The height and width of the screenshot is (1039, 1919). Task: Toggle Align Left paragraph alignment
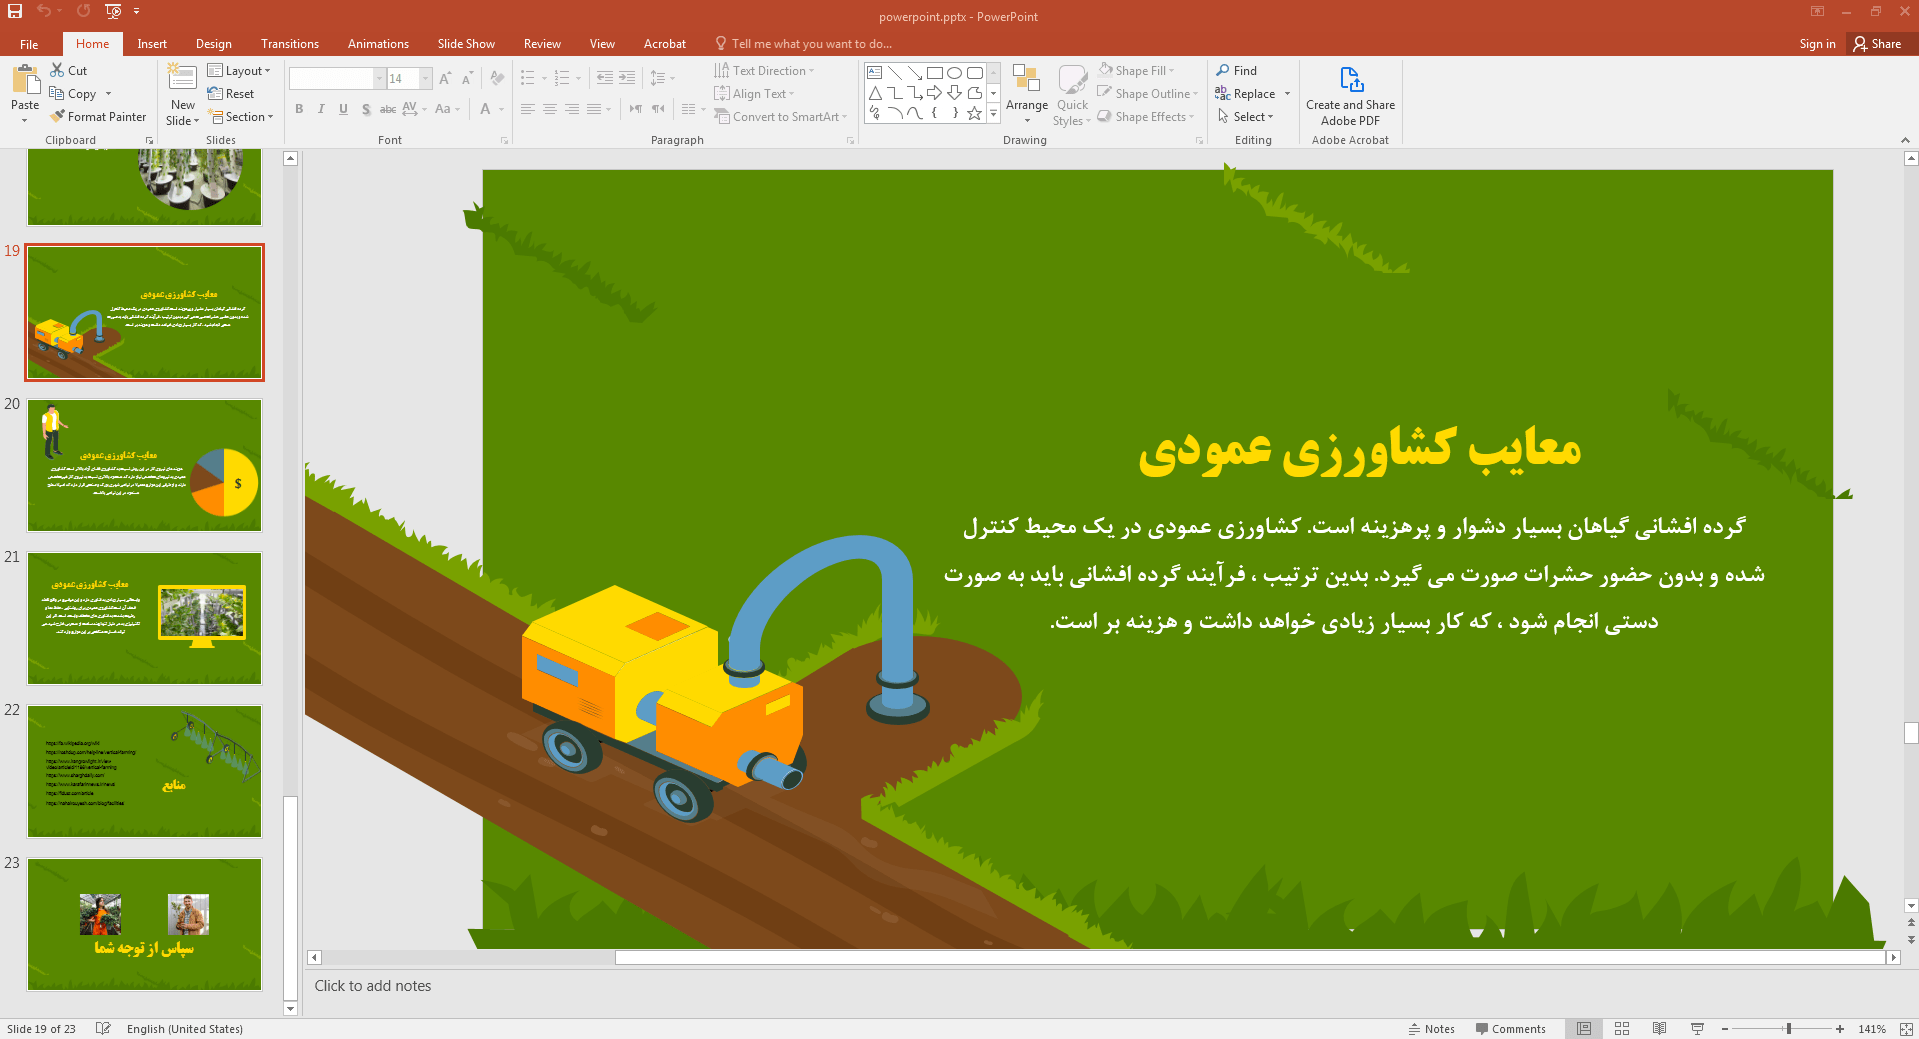(528, 109)
